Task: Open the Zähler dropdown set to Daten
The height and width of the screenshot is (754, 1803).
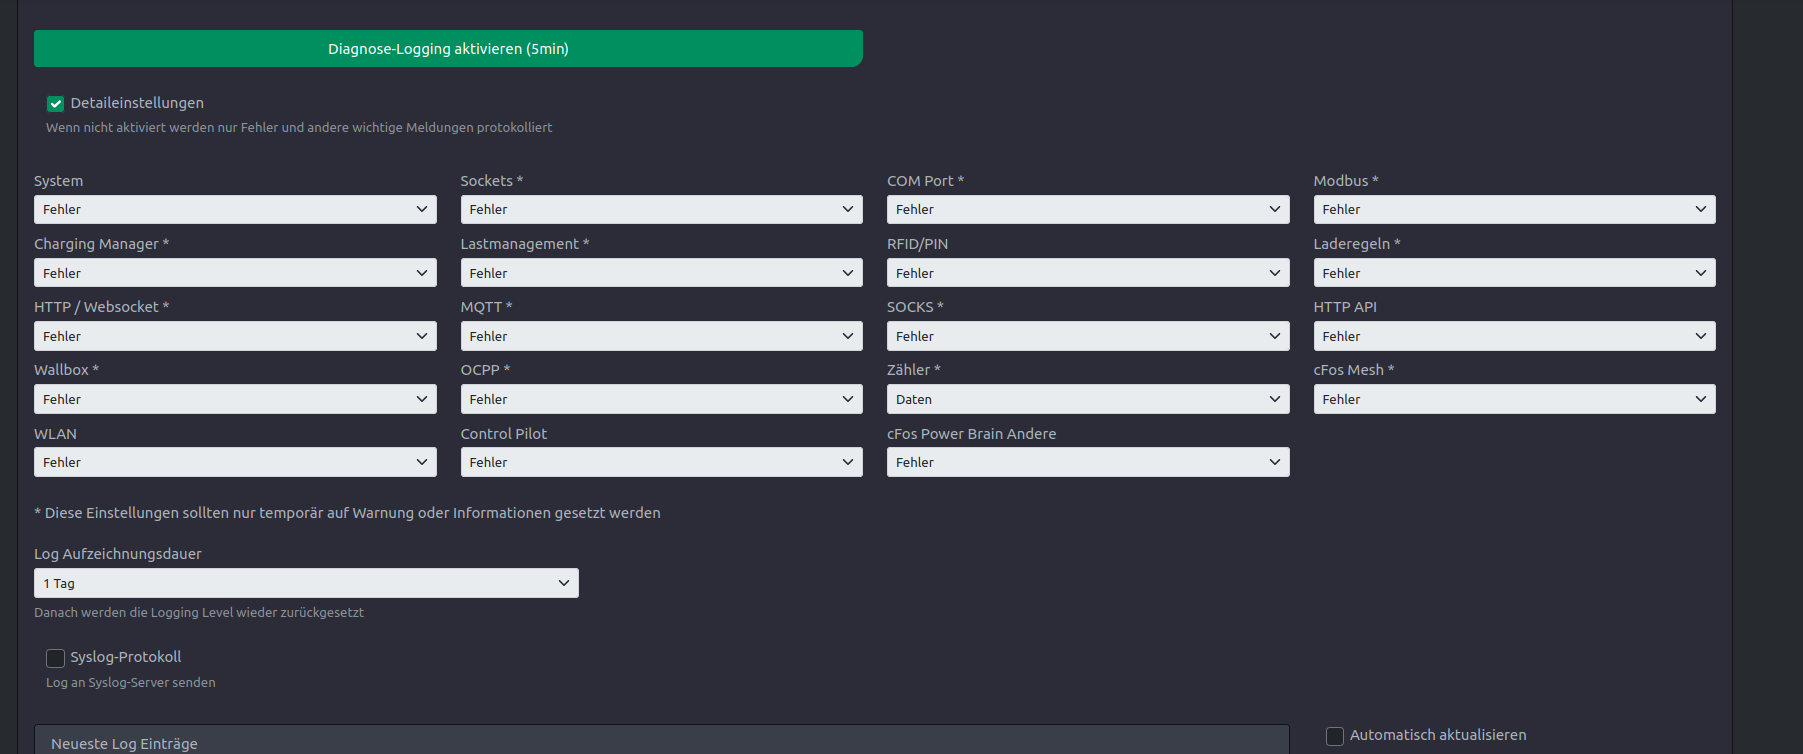Action: point(1087,399)
